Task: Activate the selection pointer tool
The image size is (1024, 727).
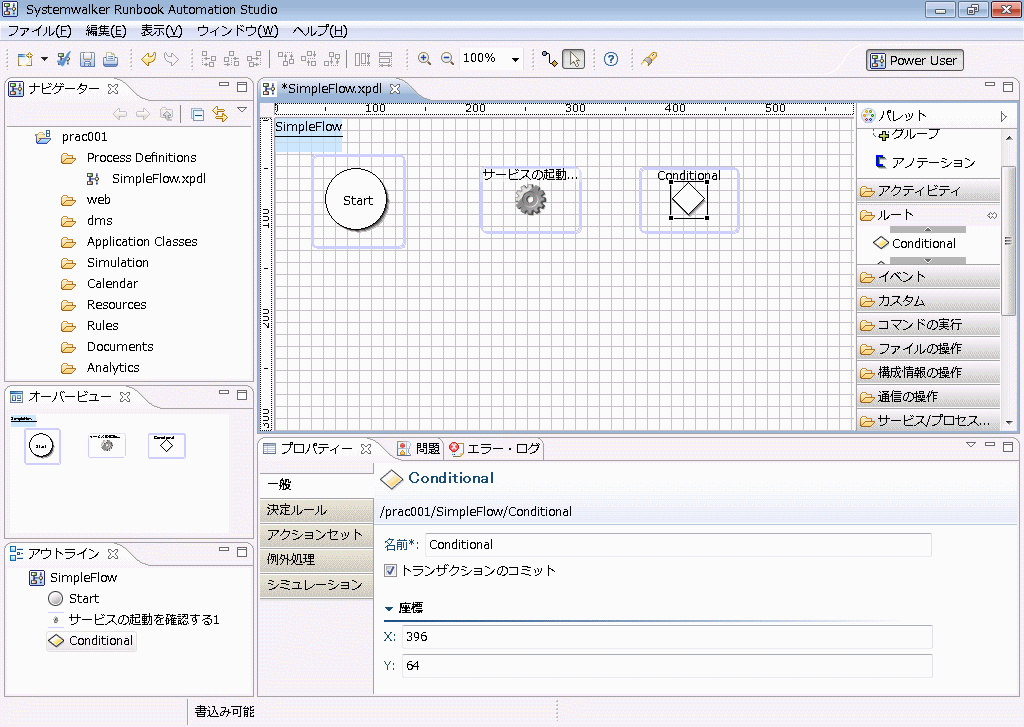Action: 574,59
